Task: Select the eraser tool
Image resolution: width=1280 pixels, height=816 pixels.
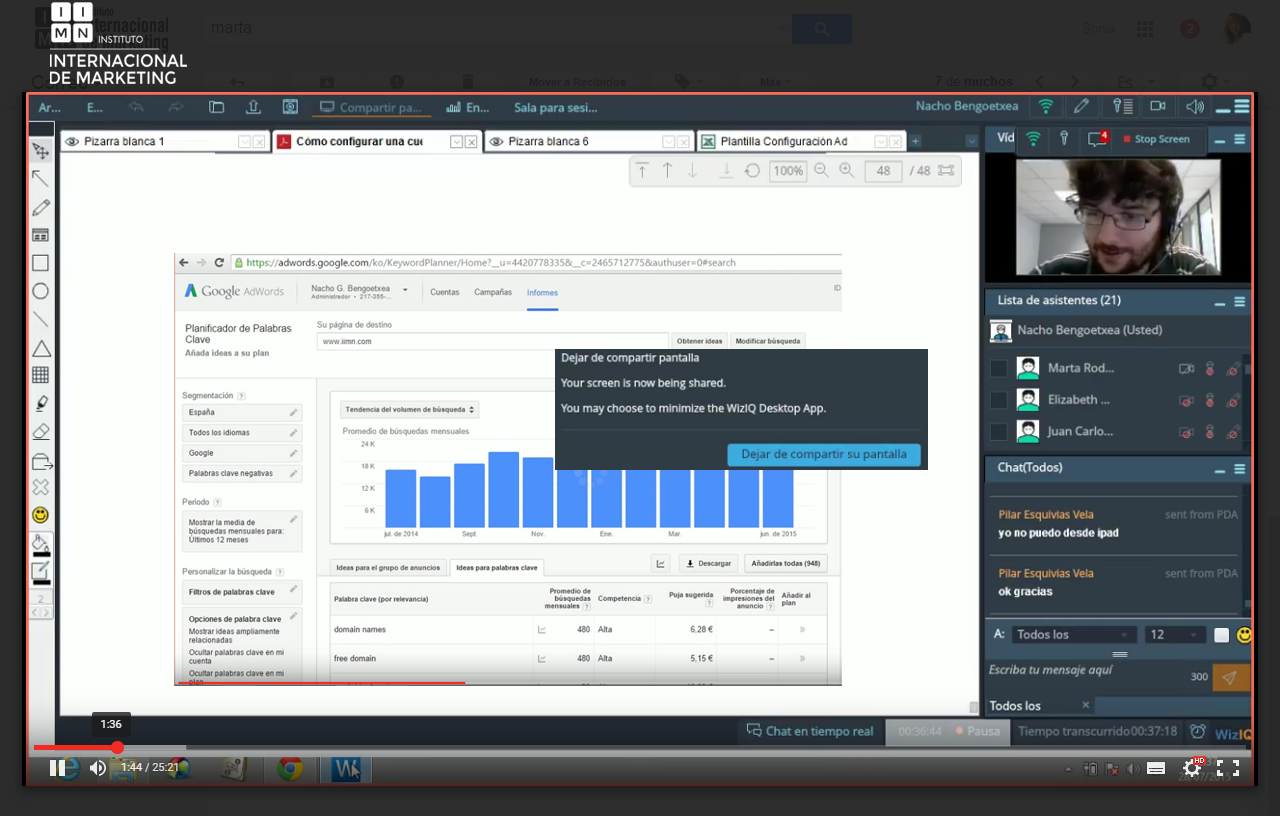Action: tap(41, 431)
